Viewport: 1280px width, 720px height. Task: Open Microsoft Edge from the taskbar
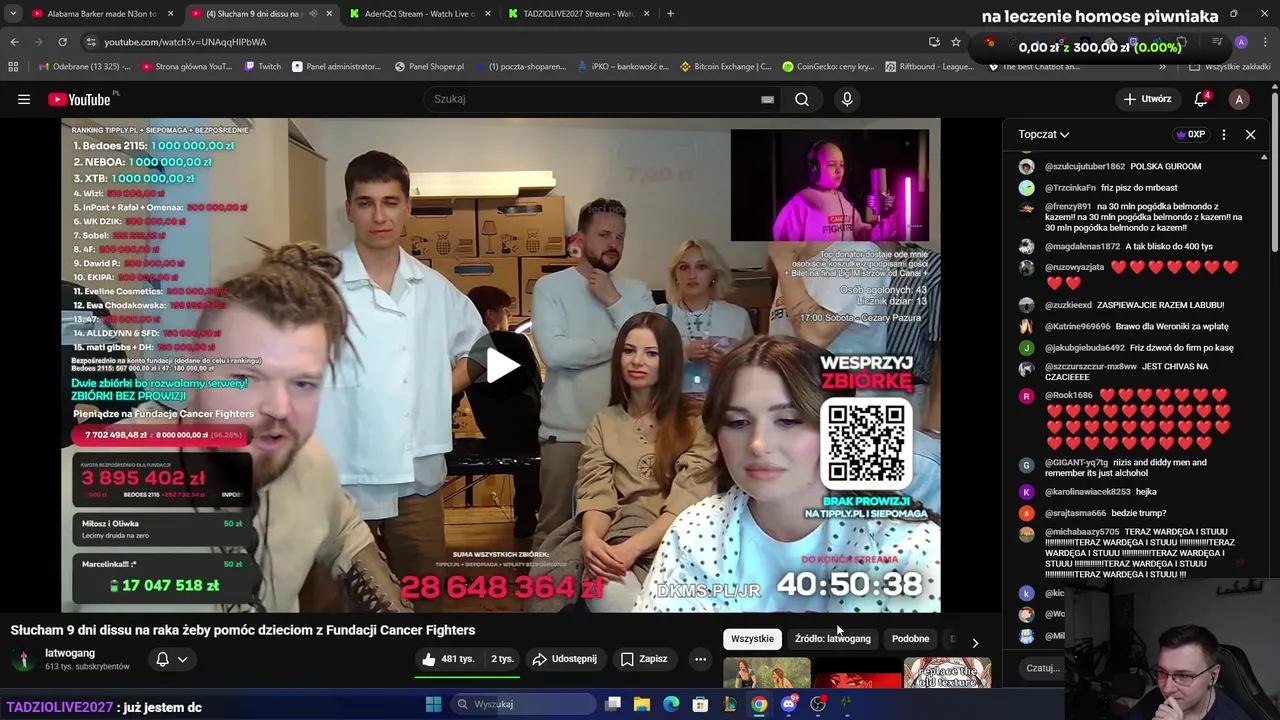coord(671,704)
